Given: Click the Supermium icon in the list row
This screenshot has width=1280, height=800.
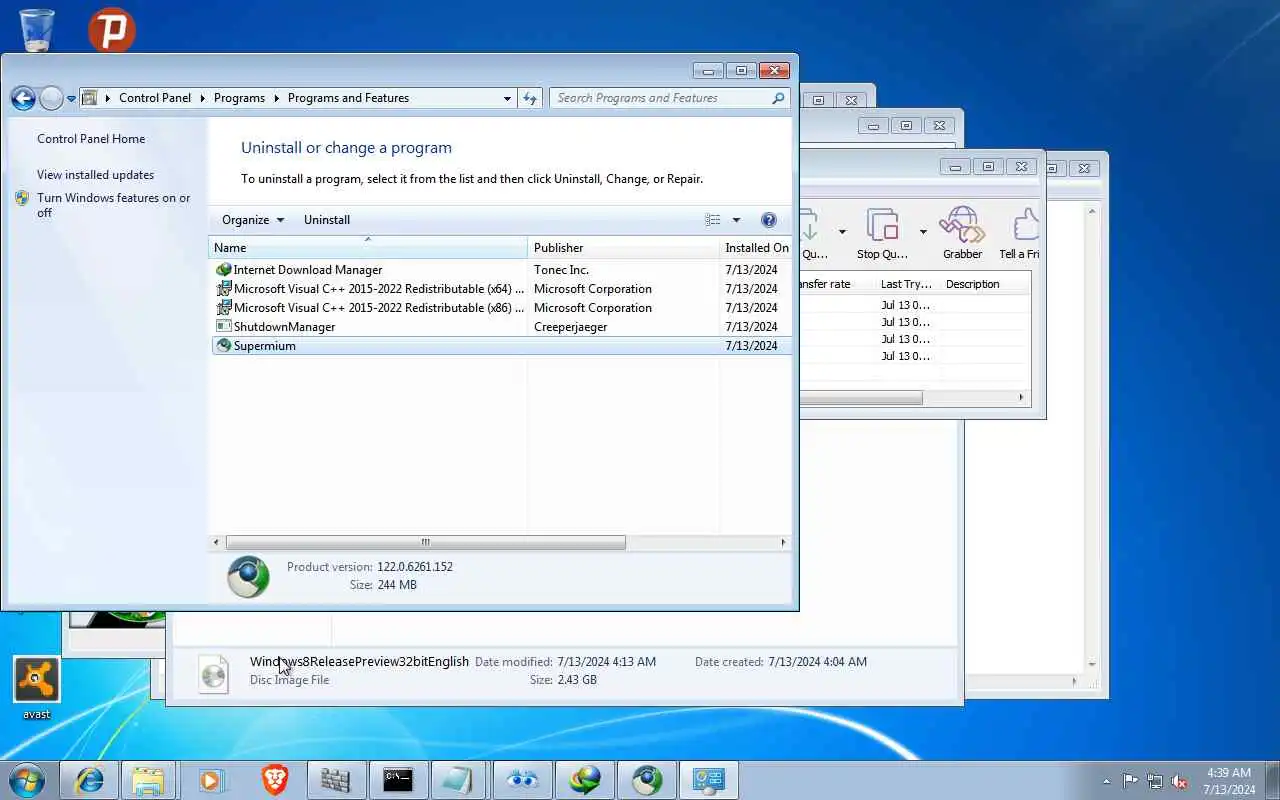Looking at the screenshot, I should [x=224, y=346].
